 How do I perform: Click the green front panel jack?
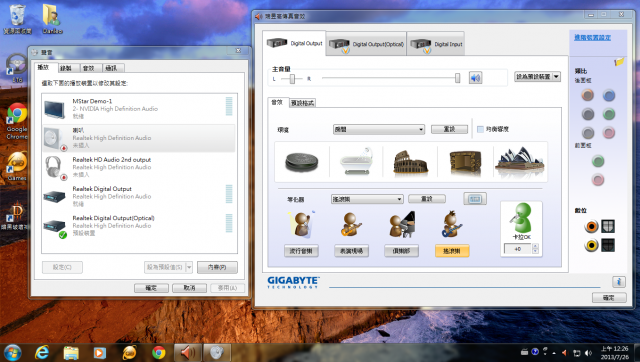[598, 161]
